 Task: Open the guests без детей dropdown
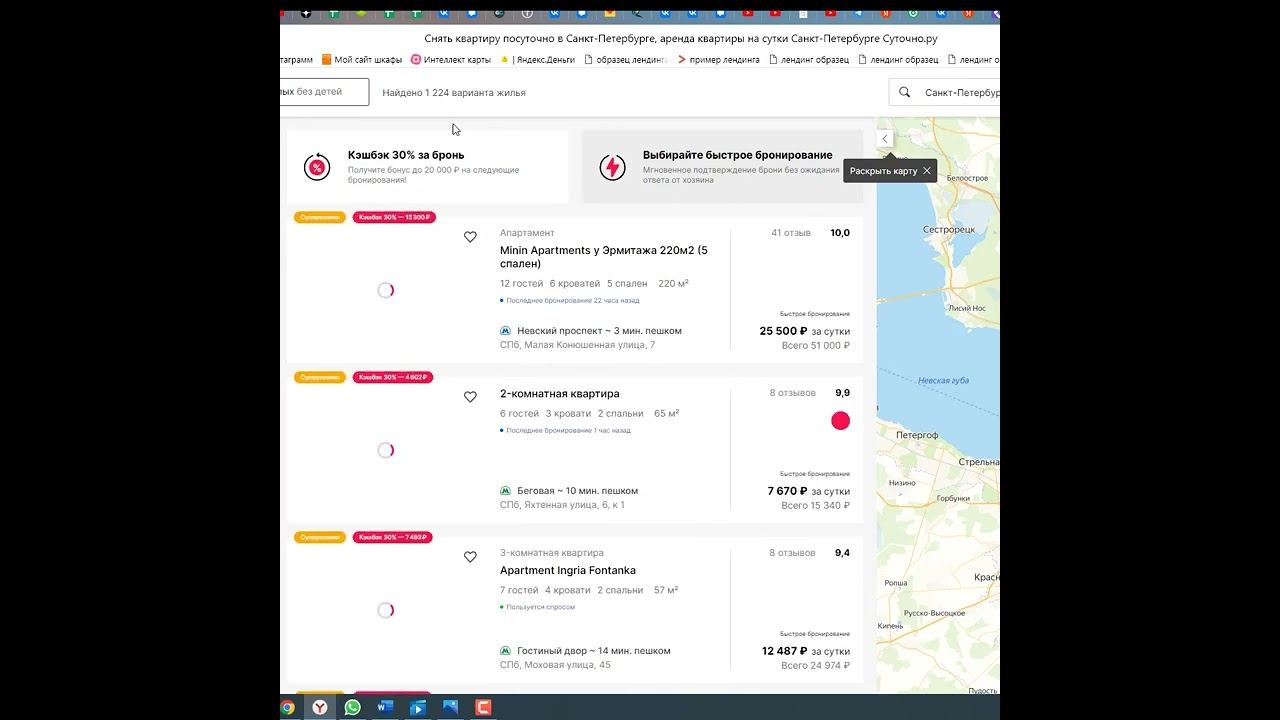(324, 92)
